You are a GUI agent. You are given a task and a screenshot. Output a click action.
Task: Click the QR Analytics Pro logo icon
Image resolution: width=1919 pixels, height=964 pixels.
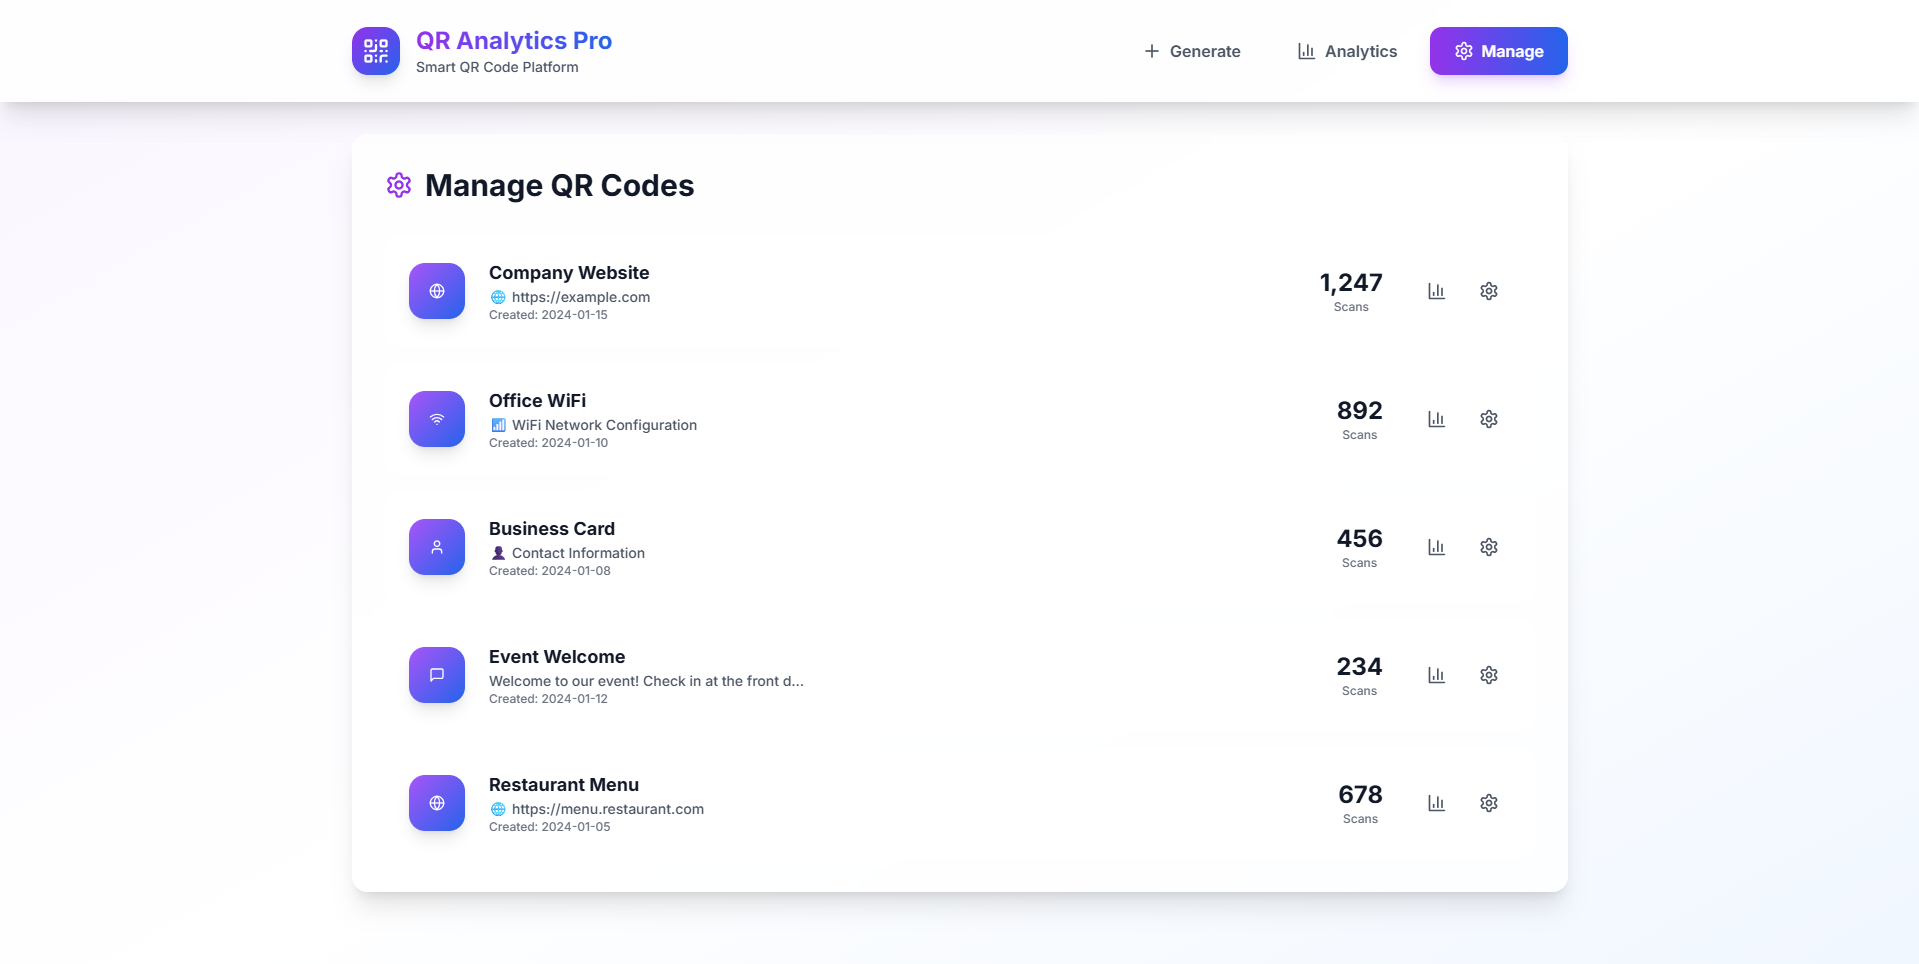point(376,51)
